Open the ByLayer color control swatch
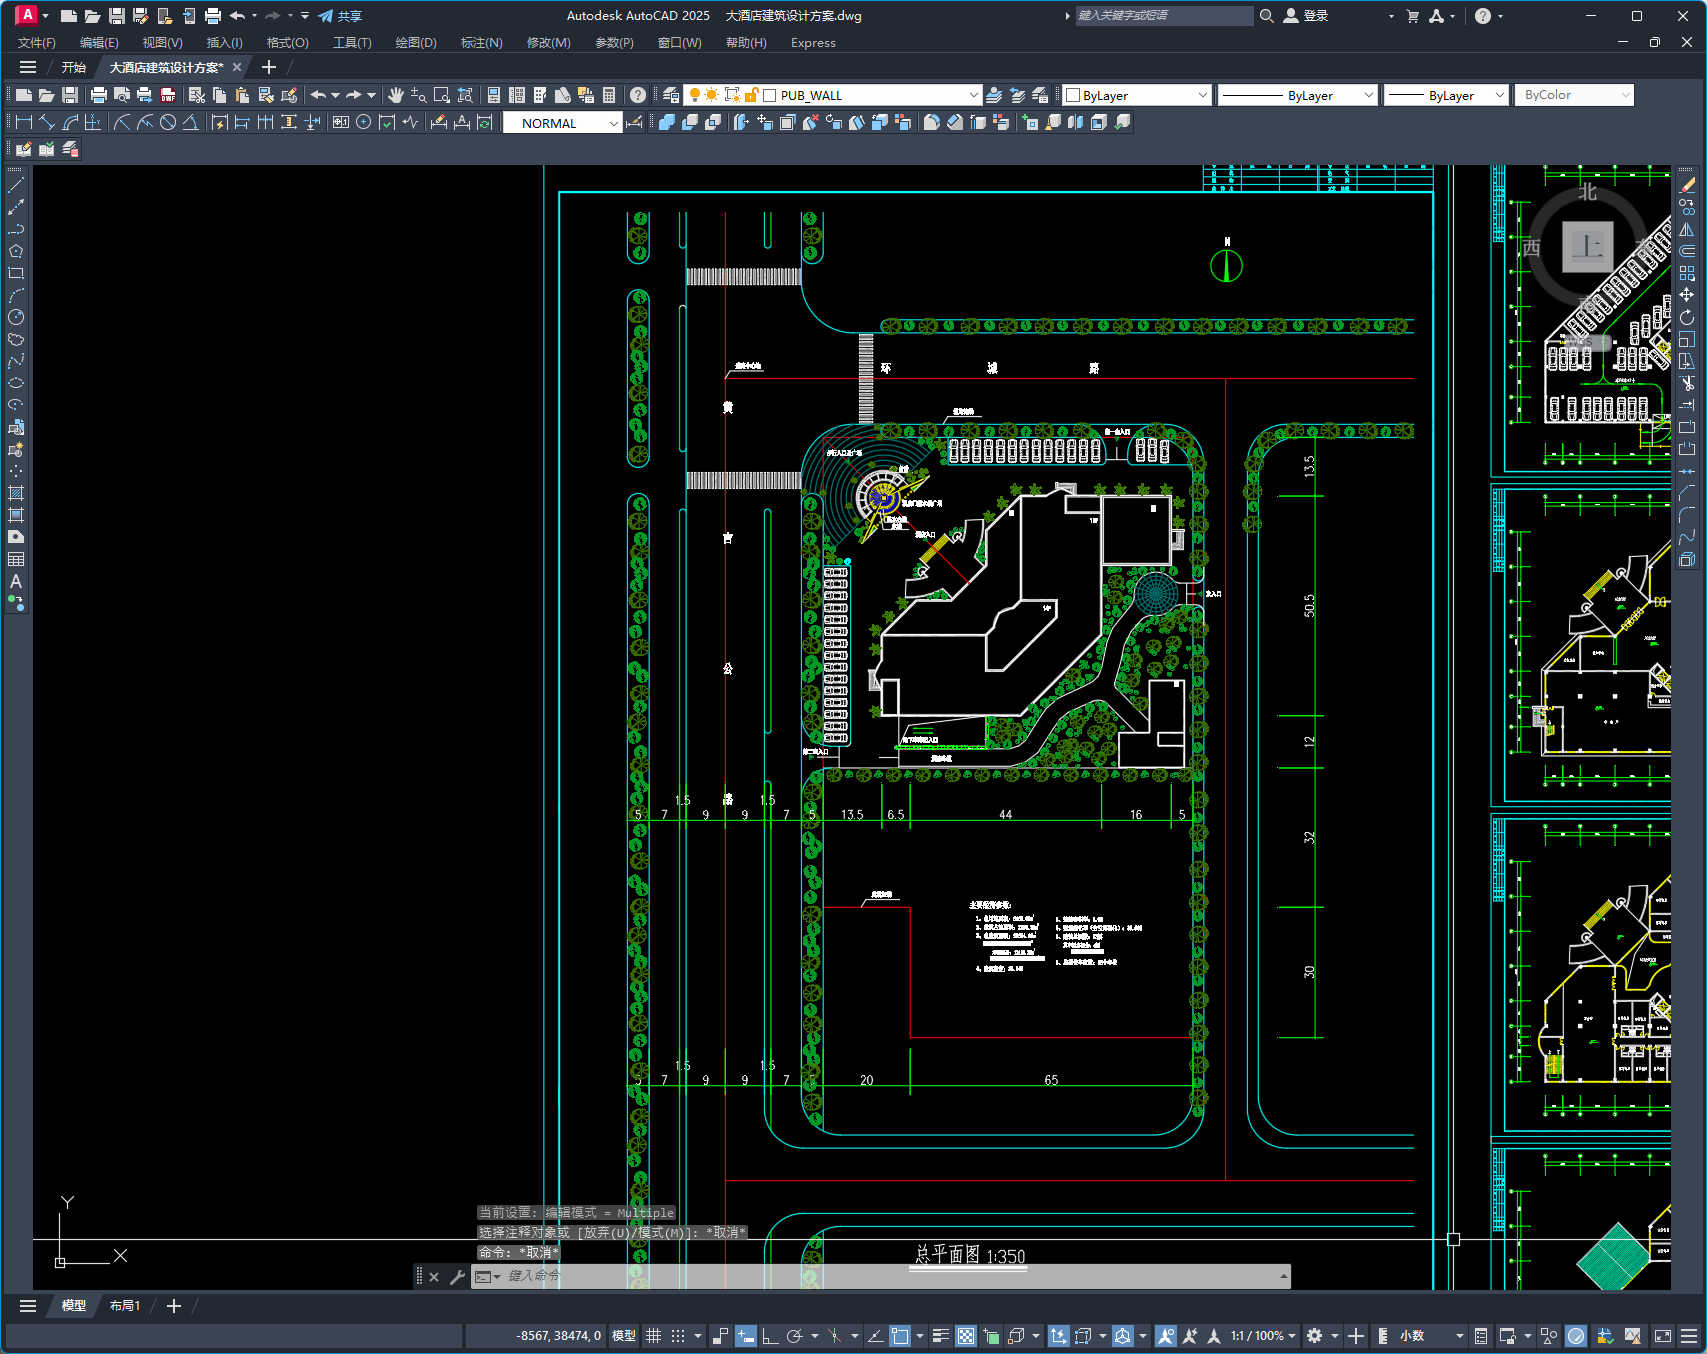 point(1137,95)
